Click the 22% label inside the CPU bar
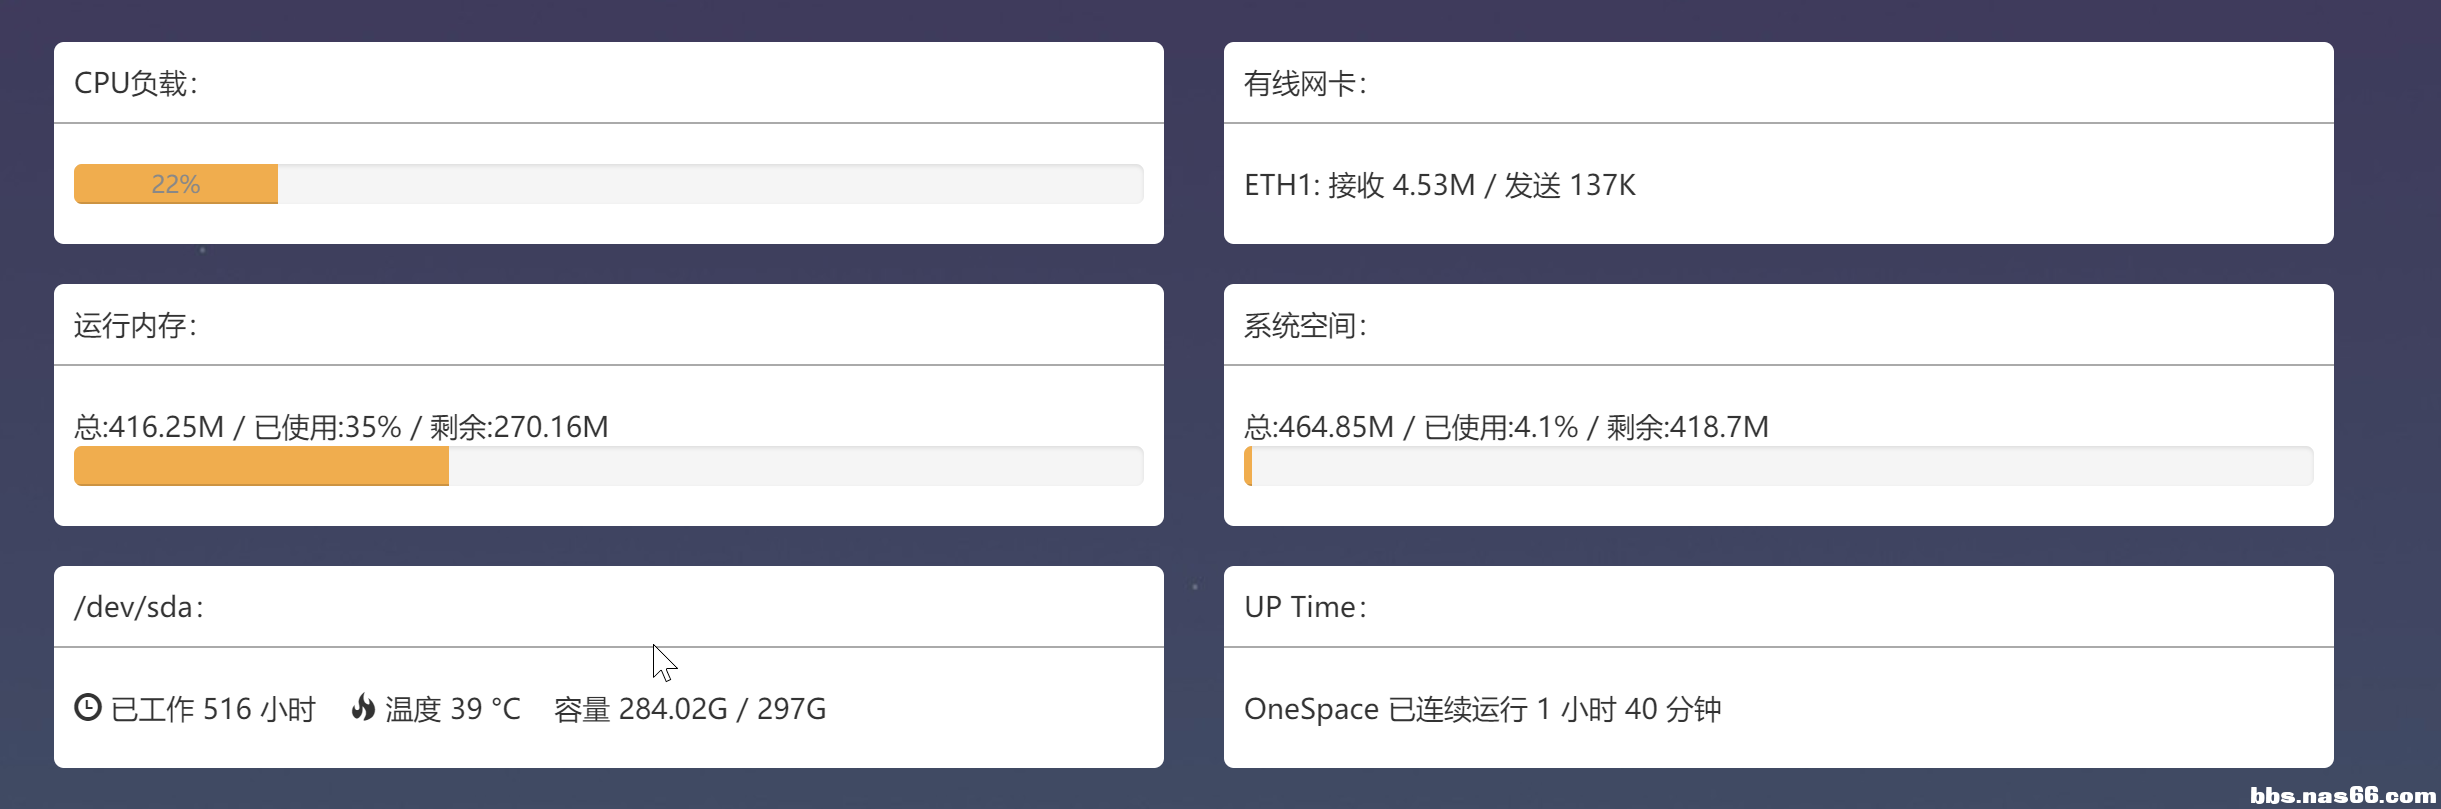Image resolution: width=2441 pixels, height=809 pixels. click(175, 184)
